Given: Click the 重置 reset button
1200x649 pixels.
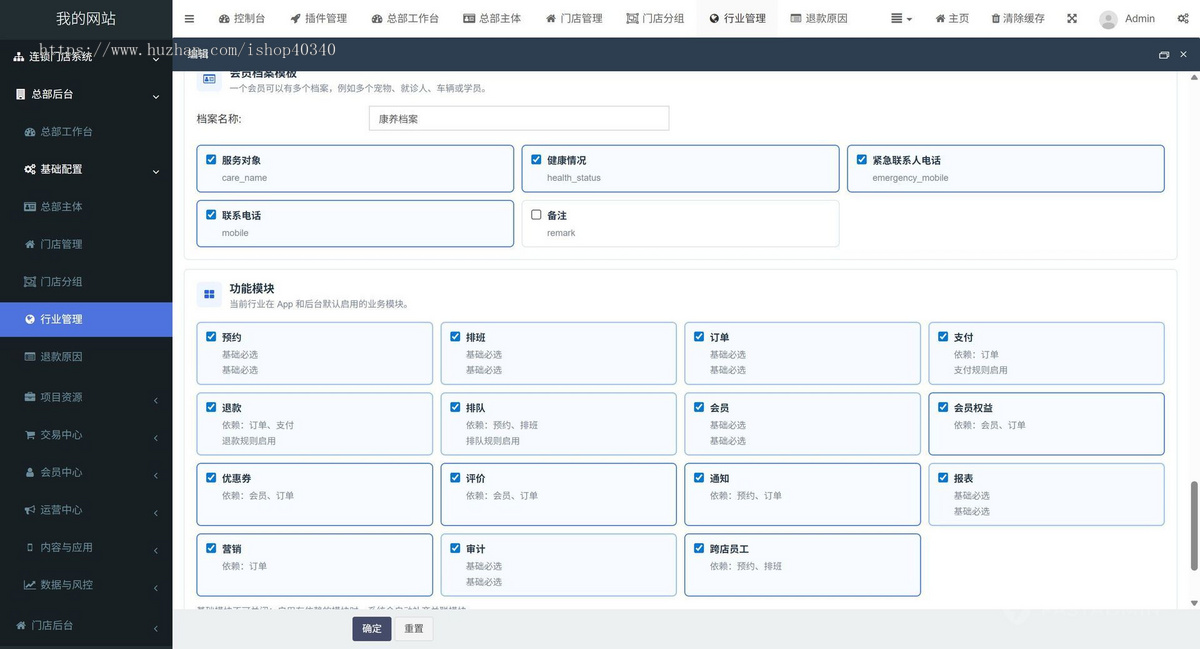Looking at the screenshot, I should pyautogui.click(x=414, y=629).
